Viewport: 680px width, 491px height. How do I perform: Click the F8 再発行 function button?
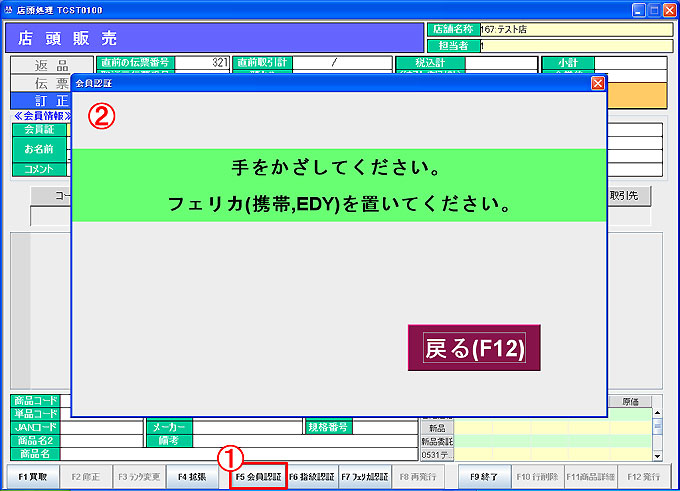point(418,477)
